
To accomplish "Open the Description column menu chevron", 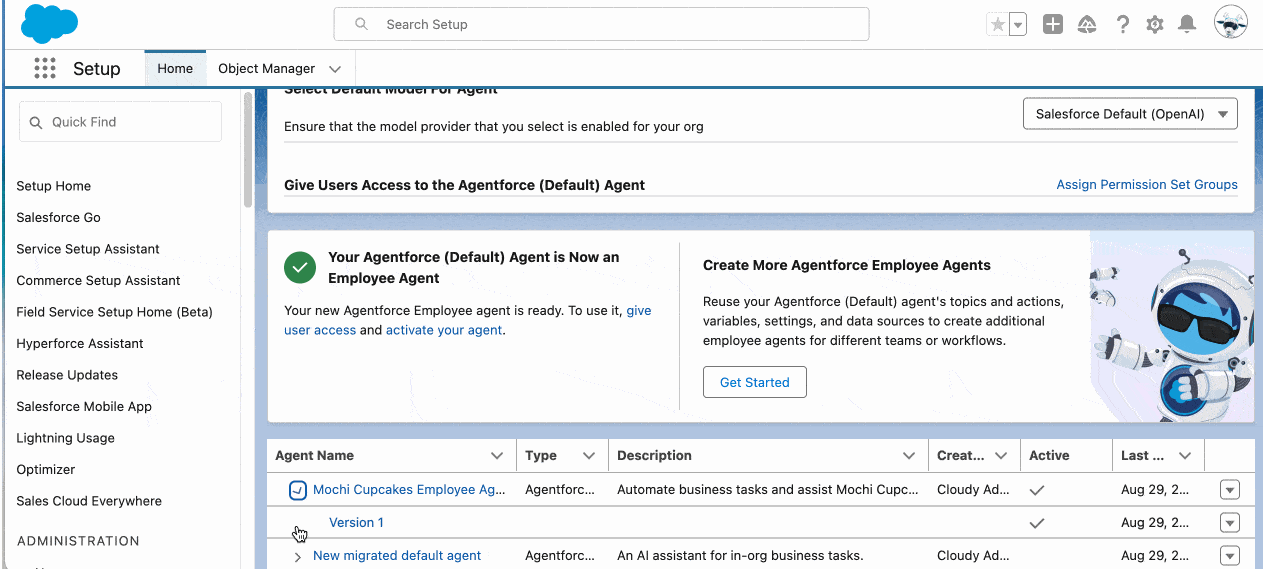I will click(909, 456).
